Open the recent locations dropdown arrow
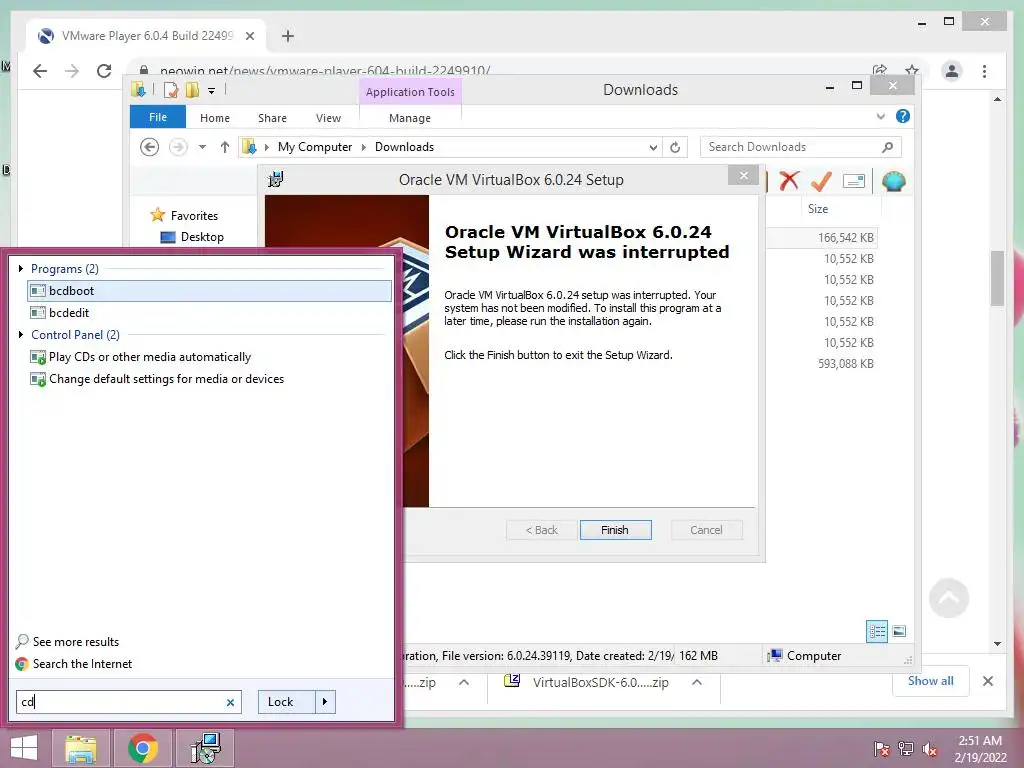 [202, 147]
